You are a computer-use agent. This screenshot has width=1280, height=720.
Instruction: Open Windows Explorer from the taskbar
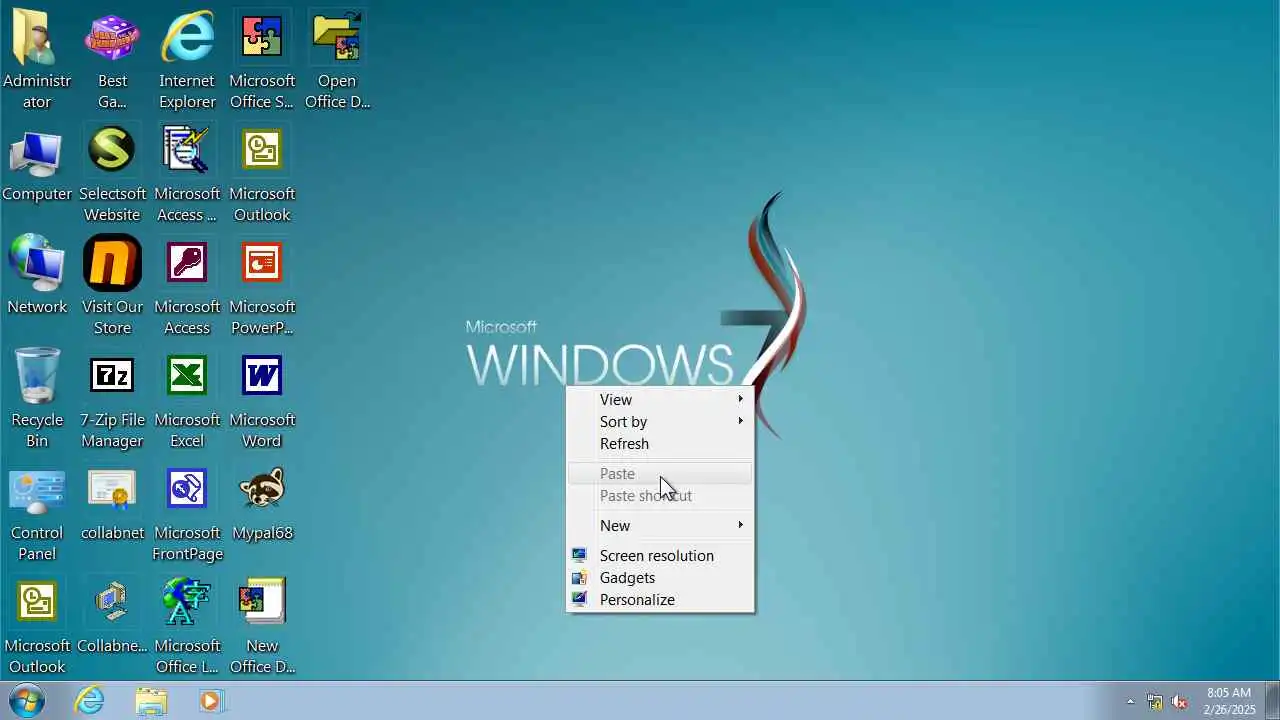pyautogui.click(x=151, y=701)
